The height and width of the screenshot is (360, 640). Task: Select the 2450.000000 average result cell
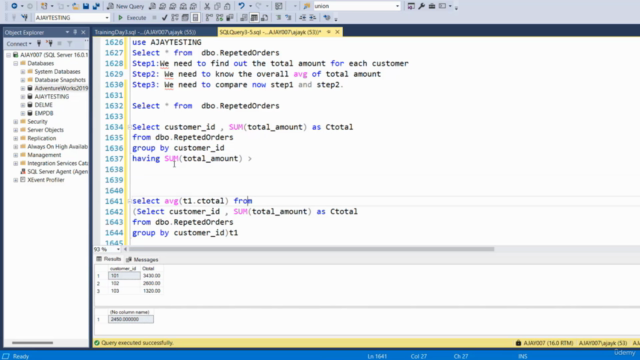tap(131, 319)
